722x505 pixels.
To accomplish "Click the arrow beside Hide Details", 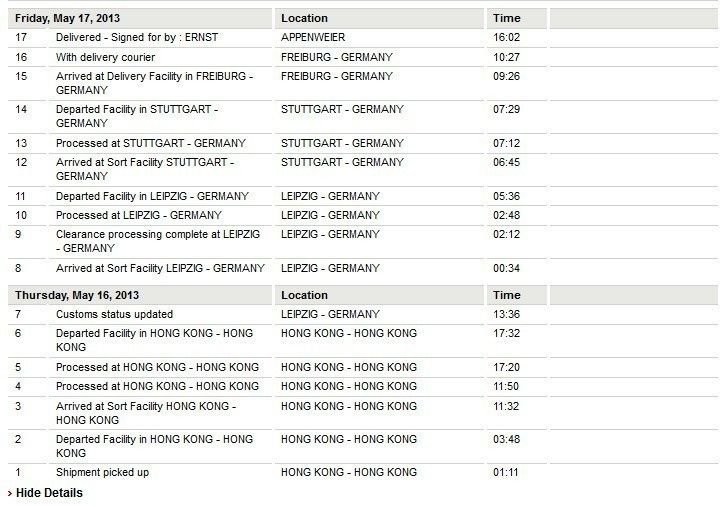I will (x=10, y=493).
